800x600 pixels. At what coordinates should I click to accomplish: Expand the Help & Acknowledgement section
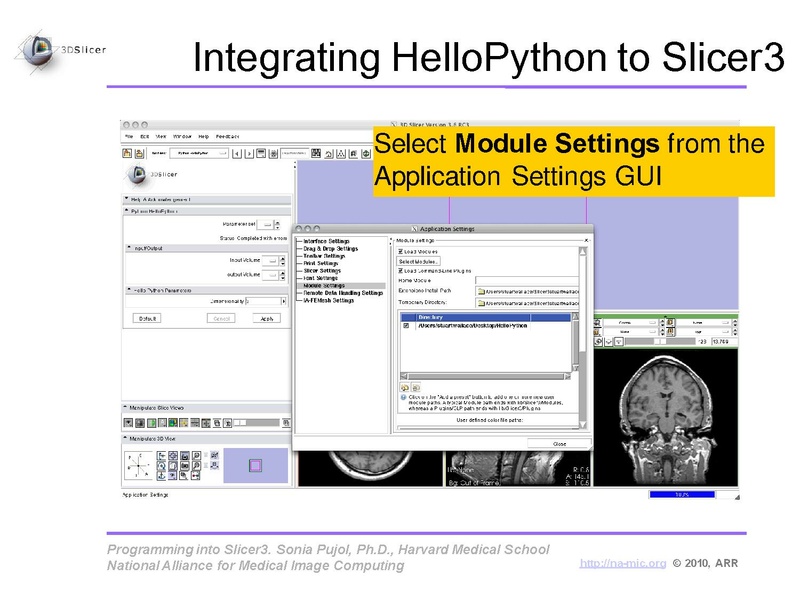point(207,199)
